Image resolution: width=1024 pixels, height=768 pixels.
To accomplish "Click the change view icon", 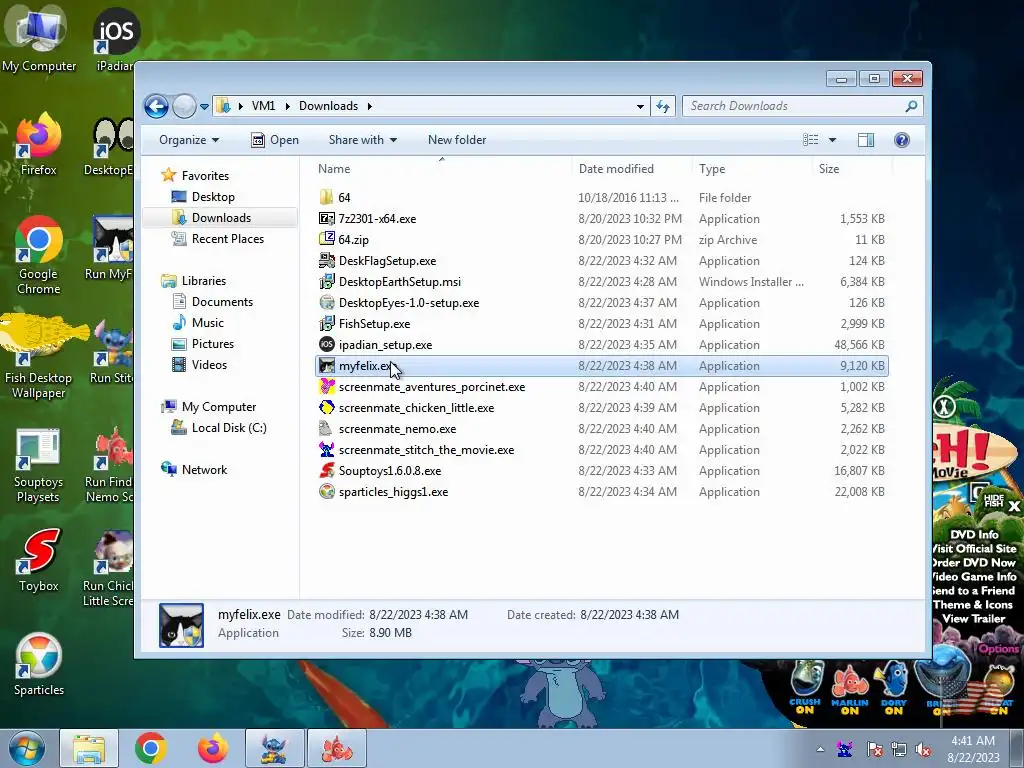I will [x=810, y=140].
